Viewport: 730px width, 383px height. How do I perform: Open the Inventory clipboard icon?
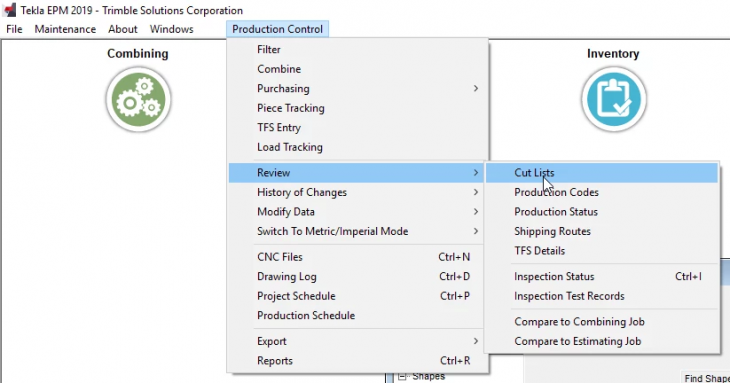coord(614,99)
